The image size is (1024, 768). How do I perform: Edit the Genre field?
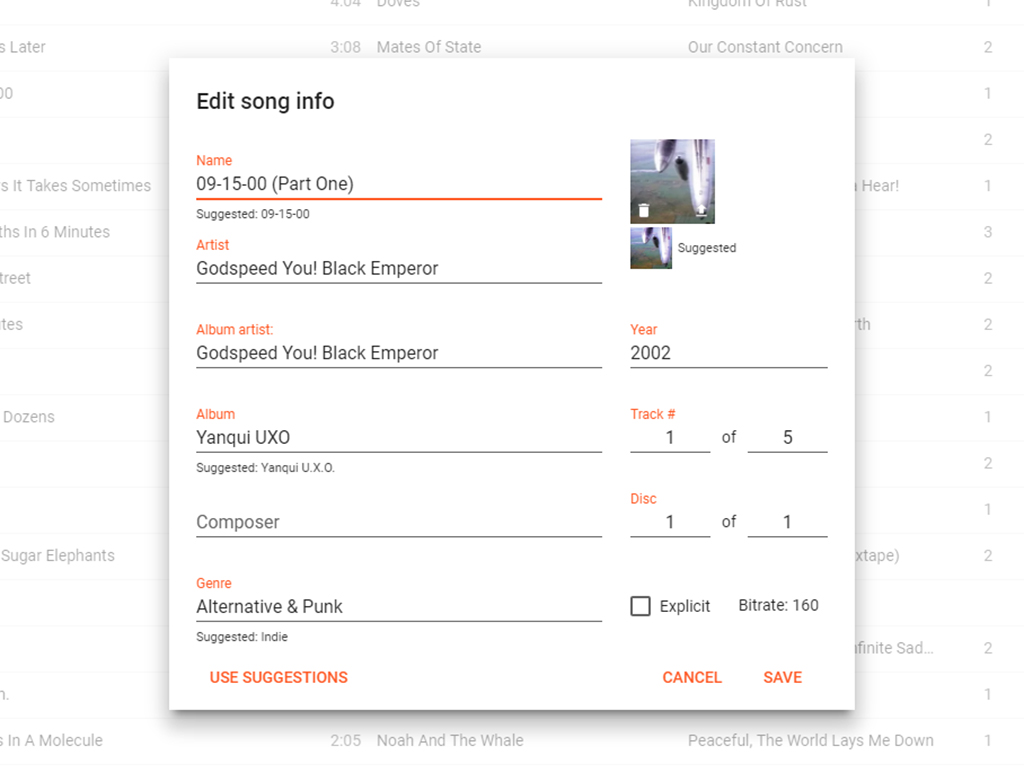[398, 606]
